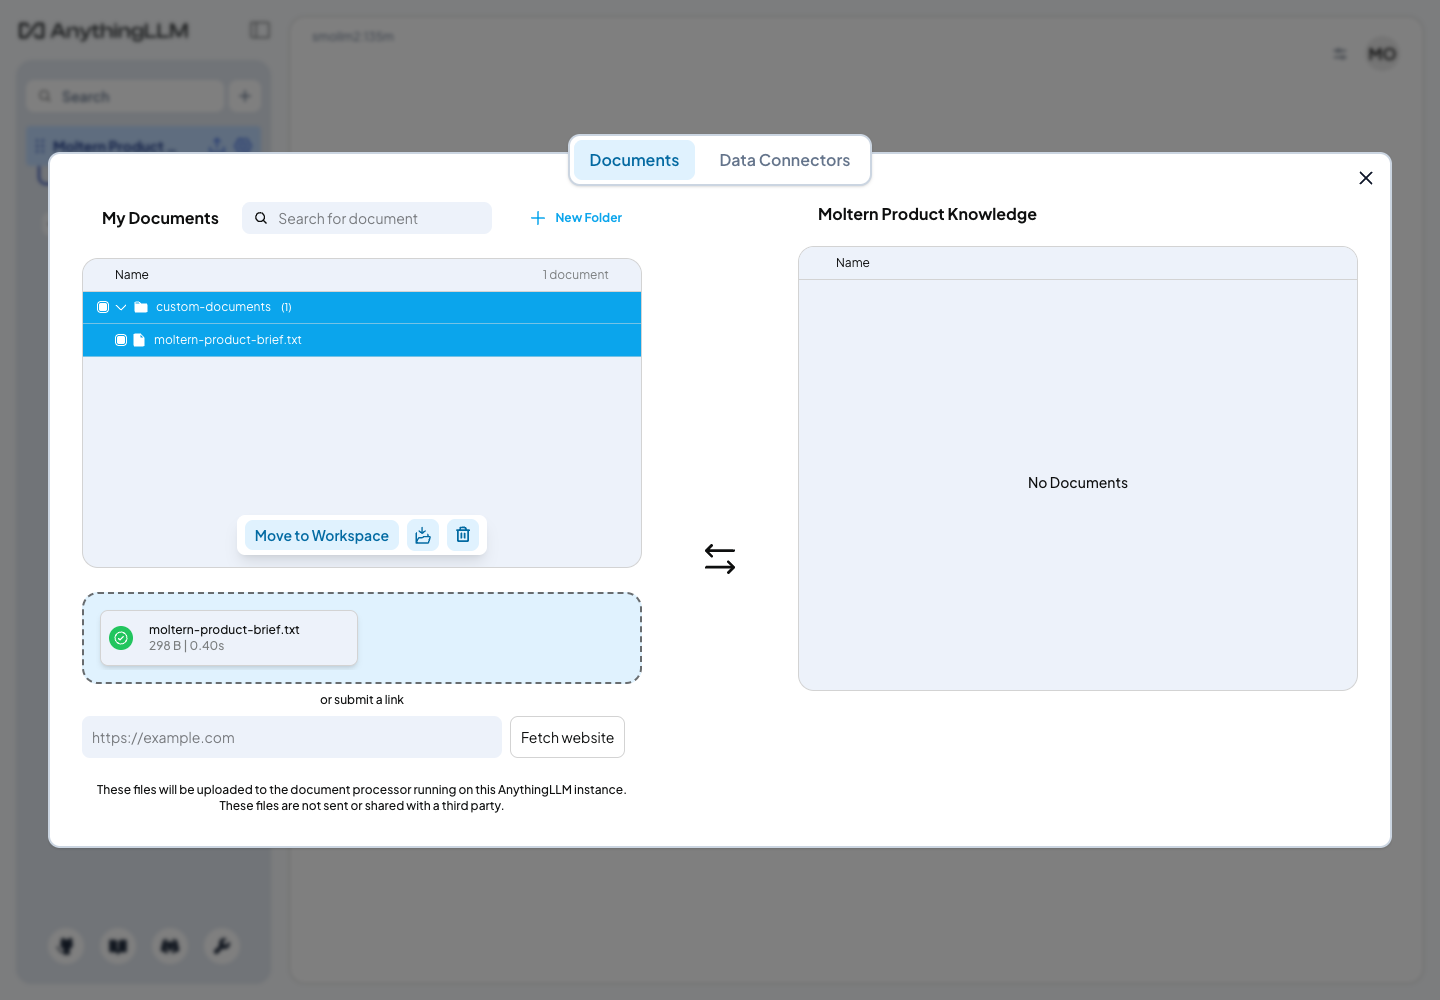The width and height of the screenshot is (1440, 1000).
Task: Click the Name header in My Documents
Action: point(132,275)
